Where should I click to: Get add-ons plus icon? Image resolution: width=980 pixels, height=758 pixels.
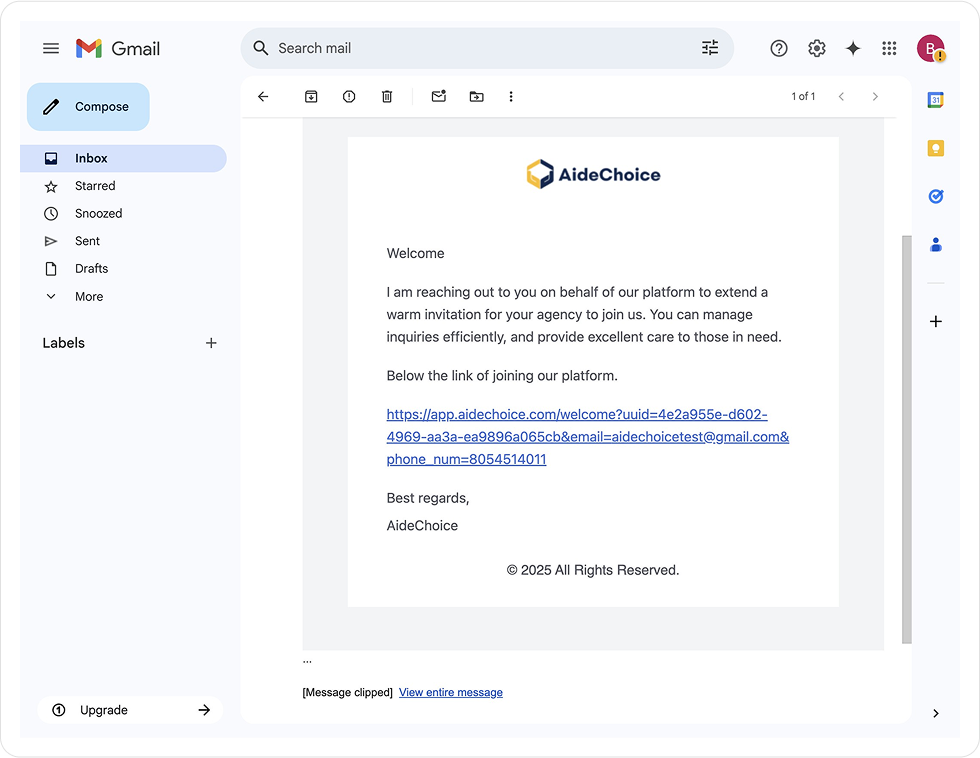click(936, 321)
